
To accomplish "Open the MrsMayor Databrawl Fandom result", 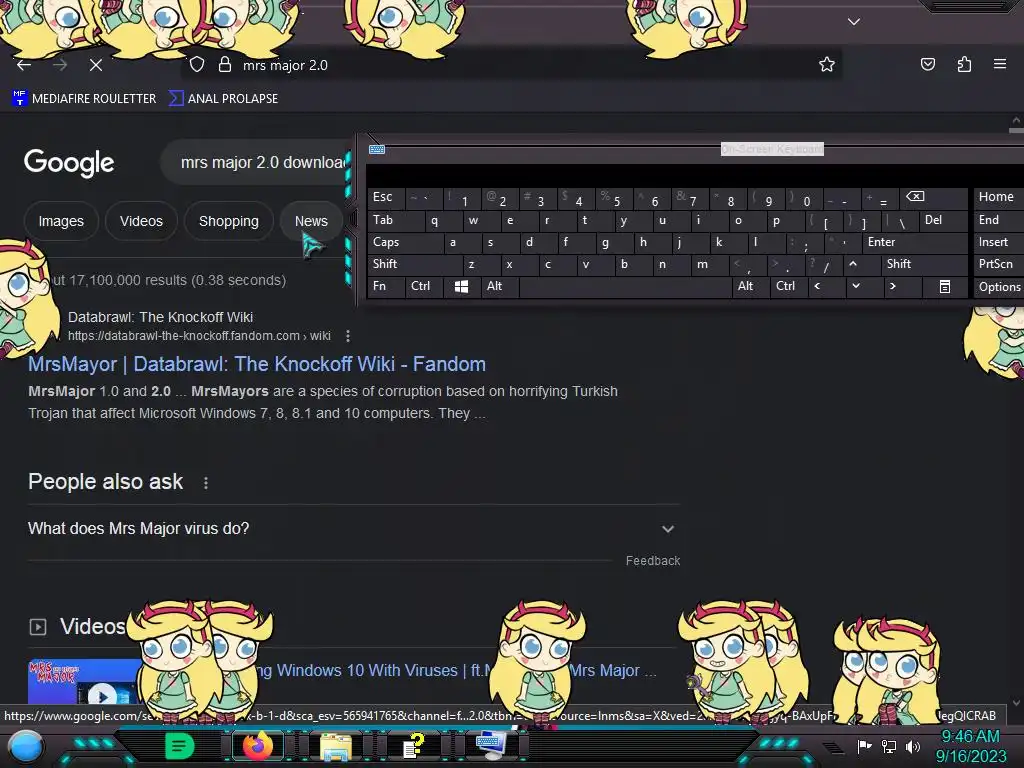I will 257,364.
